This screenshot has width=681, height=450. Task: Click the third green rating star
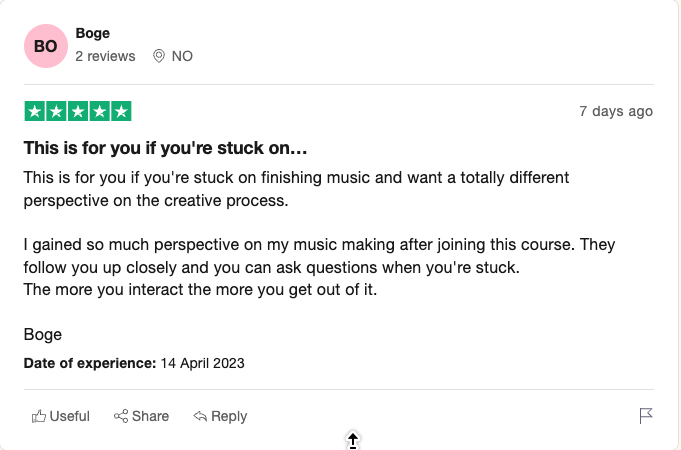tap(78, 111)
